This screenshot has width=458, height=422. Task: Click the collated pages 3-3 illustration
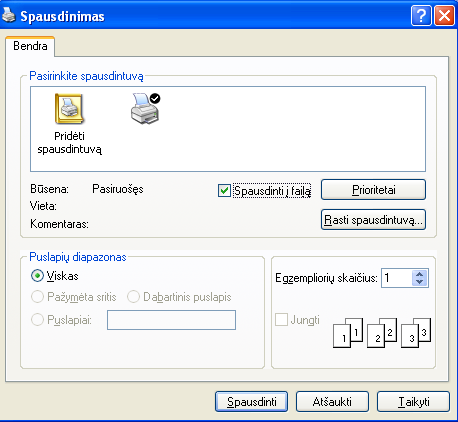click(x=416, y=332)
